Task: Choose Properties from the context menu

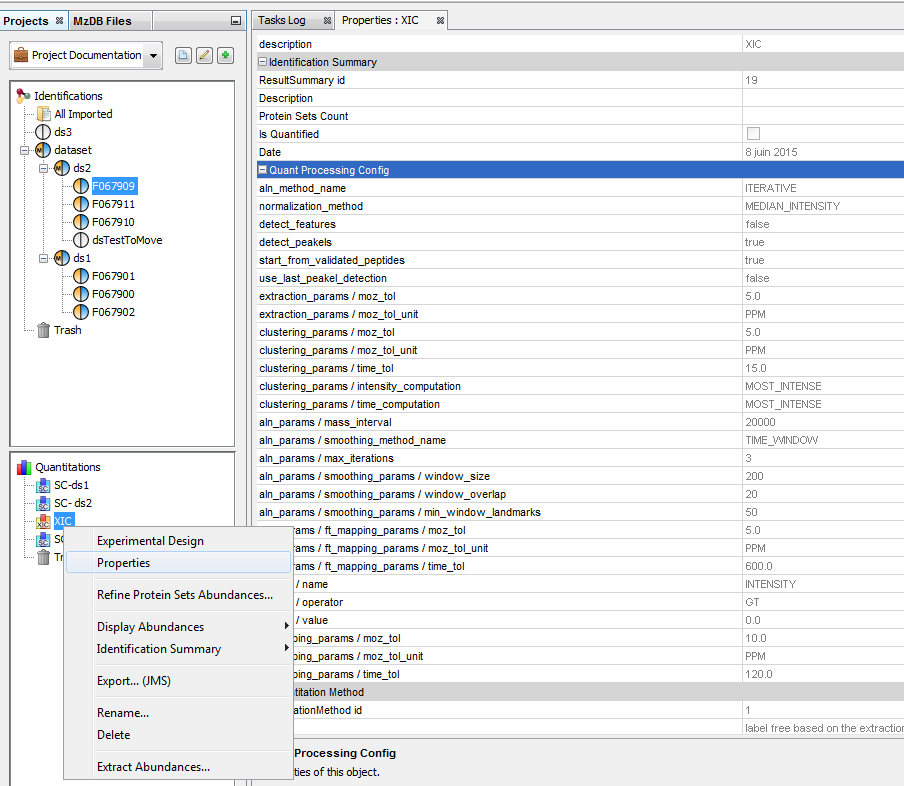Action: click(x=123, y=563)
